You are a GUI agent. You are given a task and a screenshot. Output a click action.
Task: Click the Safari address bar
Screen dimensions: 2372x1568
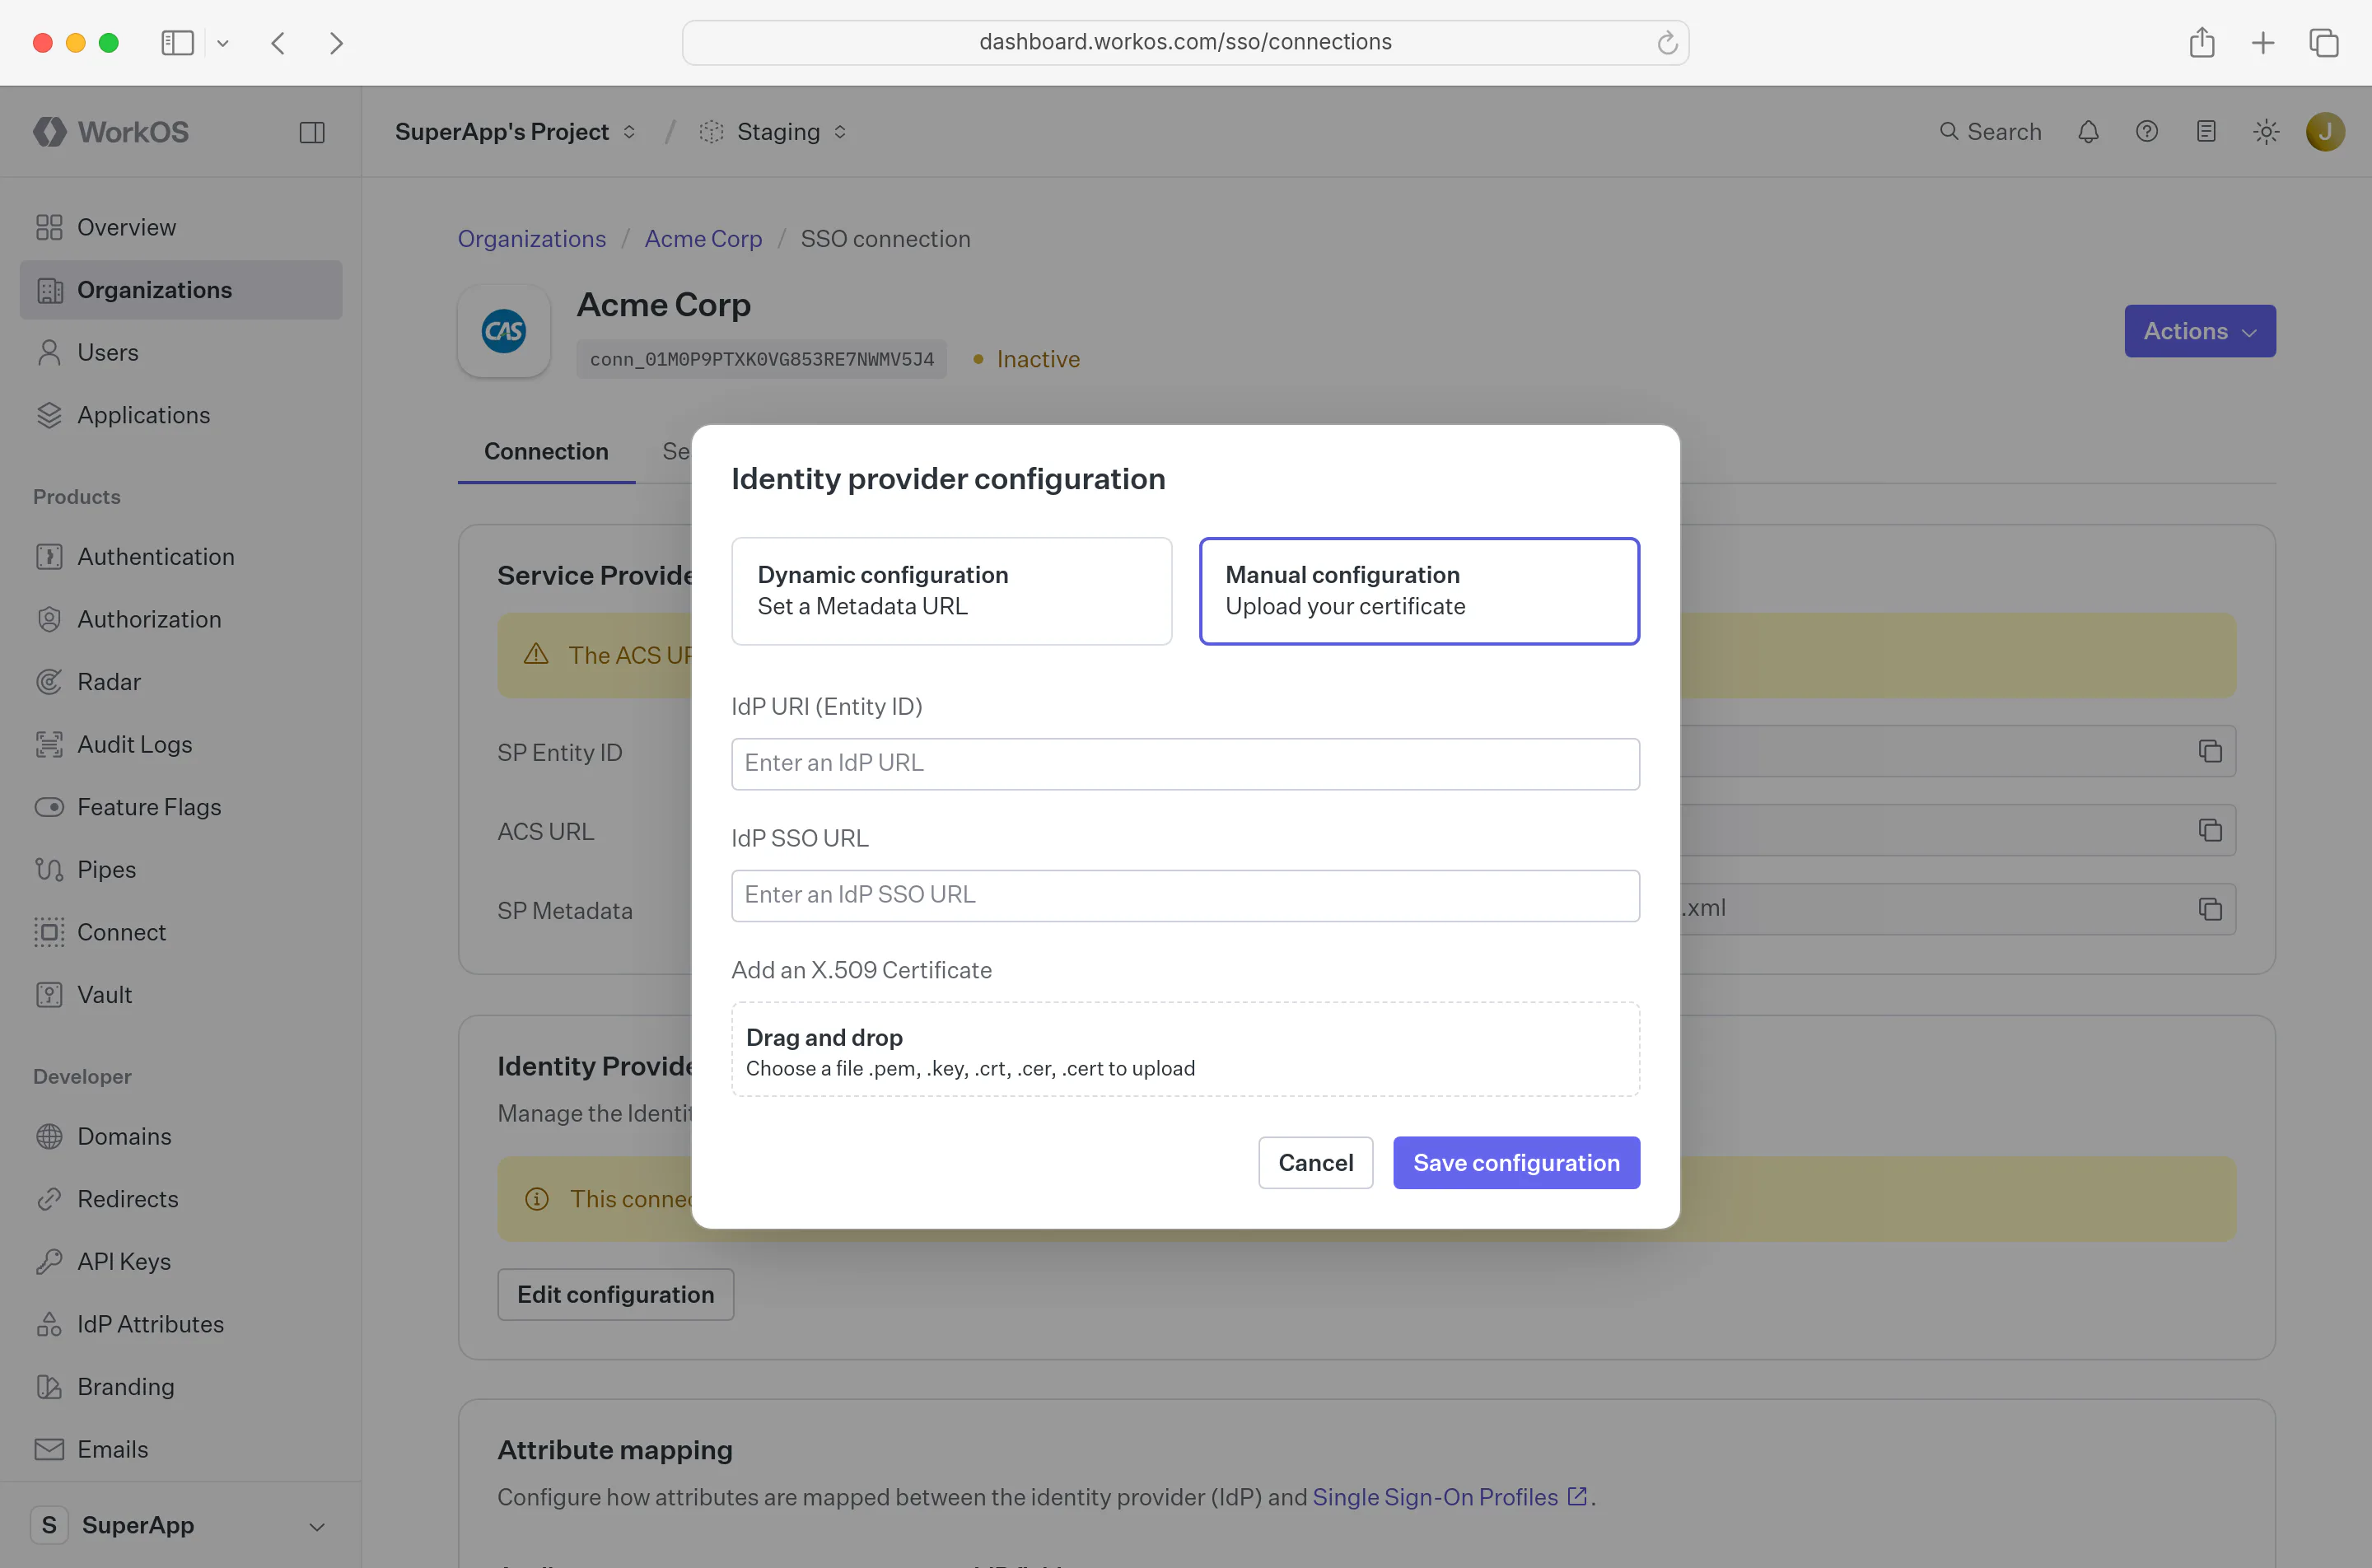[x=1185, y=43]
